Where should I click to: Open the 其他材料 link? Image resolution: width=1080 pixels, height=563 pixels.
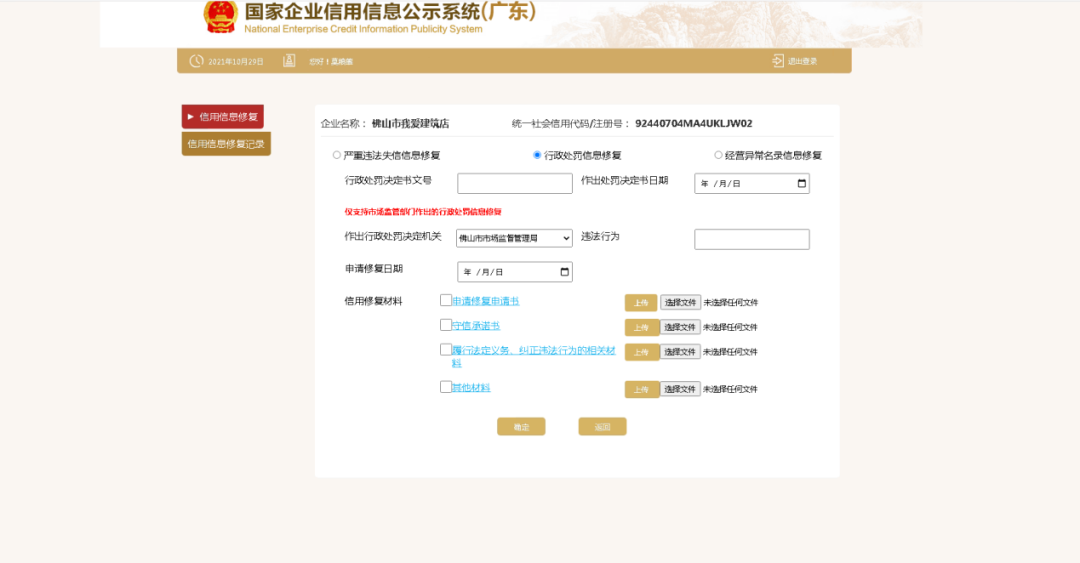[x=471, y=388]
